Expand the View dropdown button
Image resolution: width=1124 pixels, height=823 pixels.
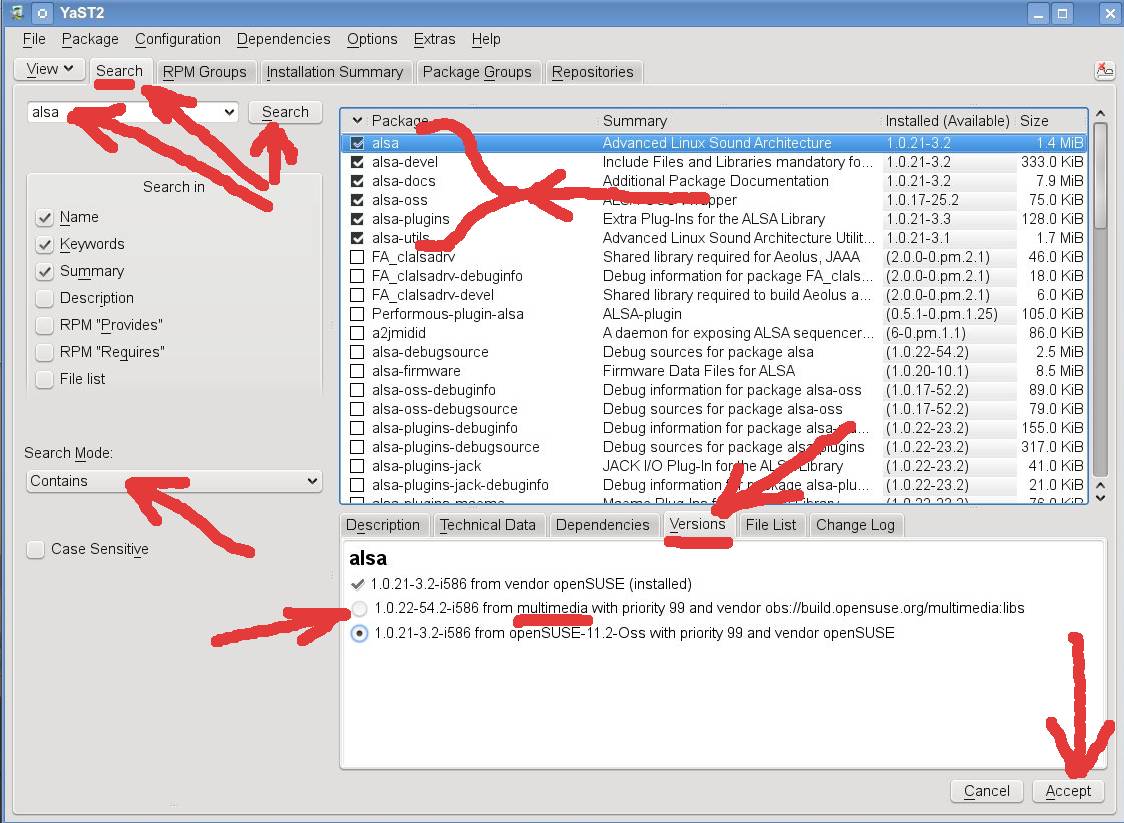(50, 69)
